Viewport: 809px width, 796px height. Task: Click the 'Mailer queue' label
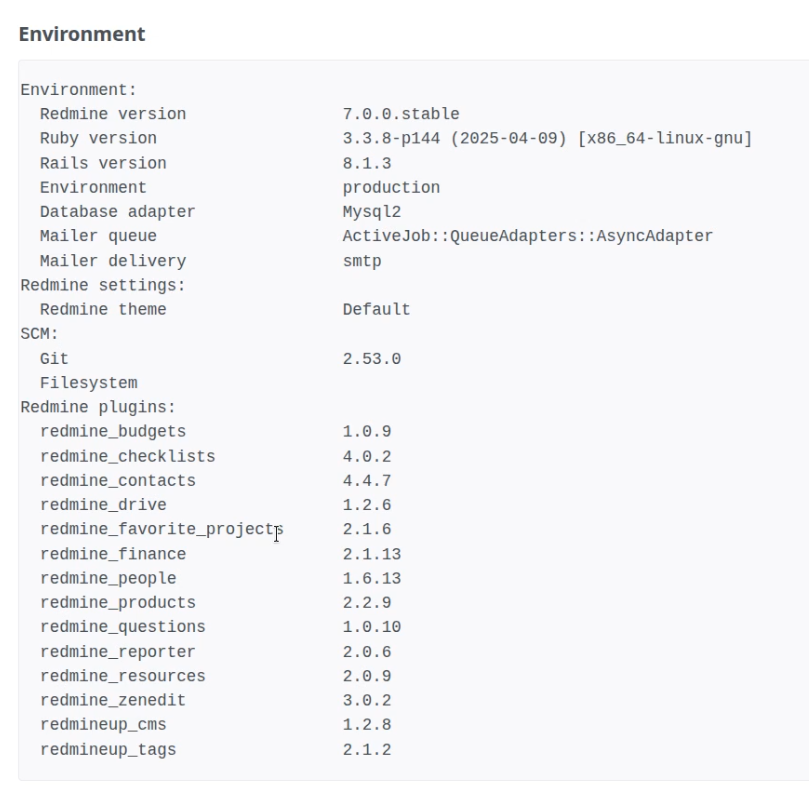98,236
